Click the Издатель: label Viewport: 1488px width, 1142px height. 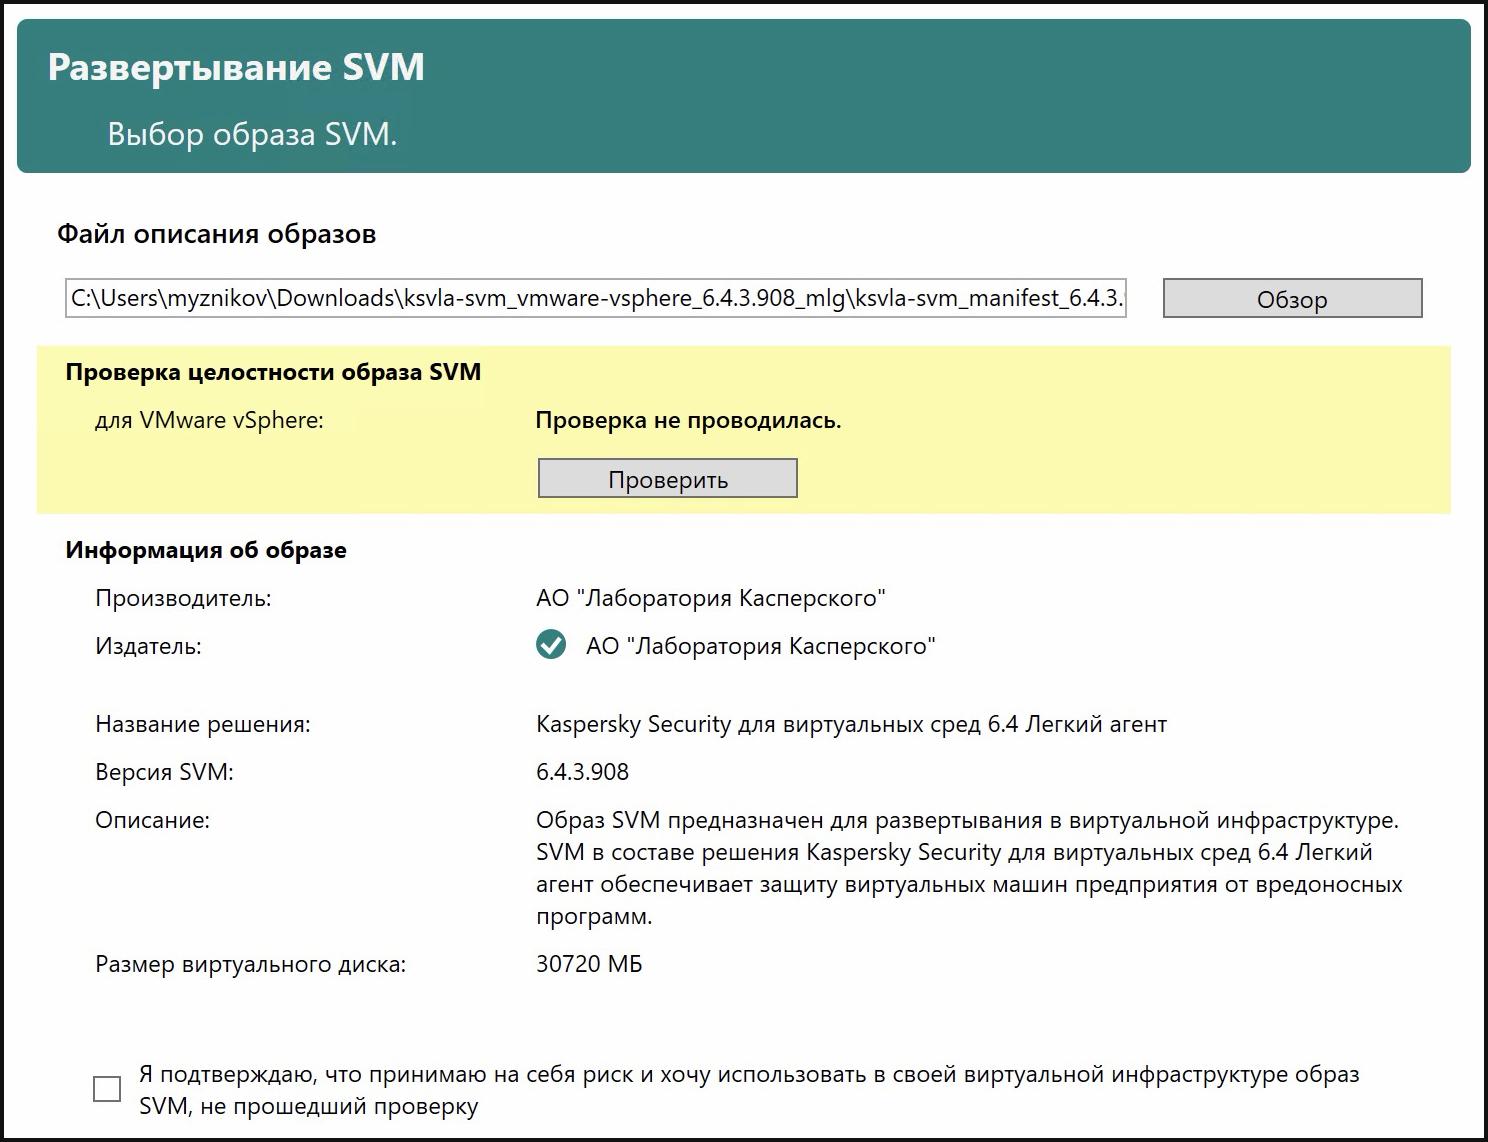click(148, 646)
